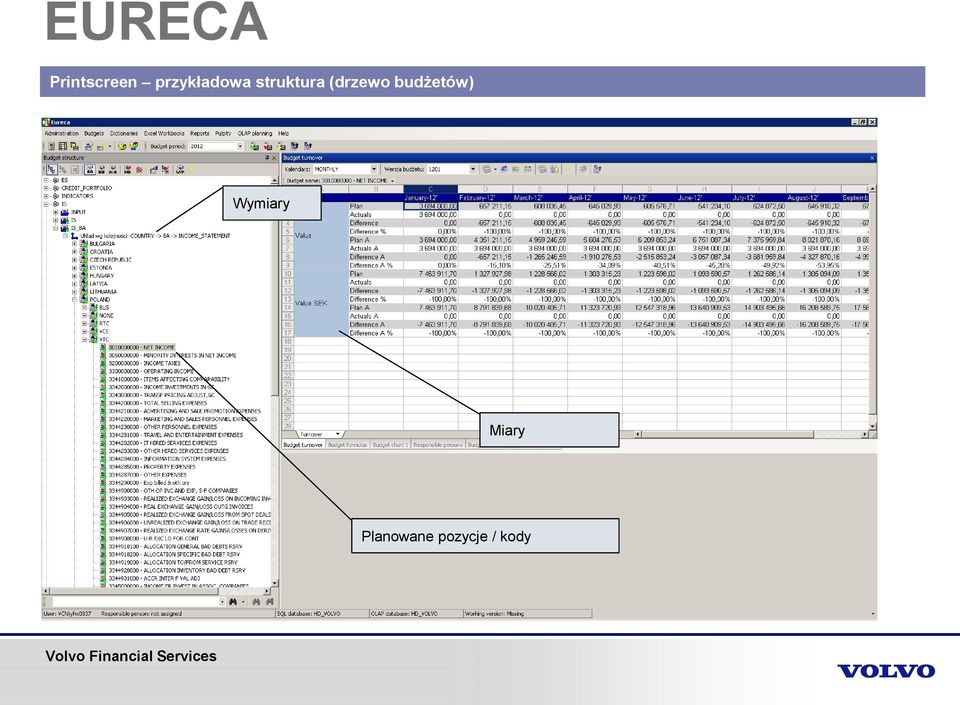Click the blue arrow icon in Budget turnover toolbar

click(504, 169)
